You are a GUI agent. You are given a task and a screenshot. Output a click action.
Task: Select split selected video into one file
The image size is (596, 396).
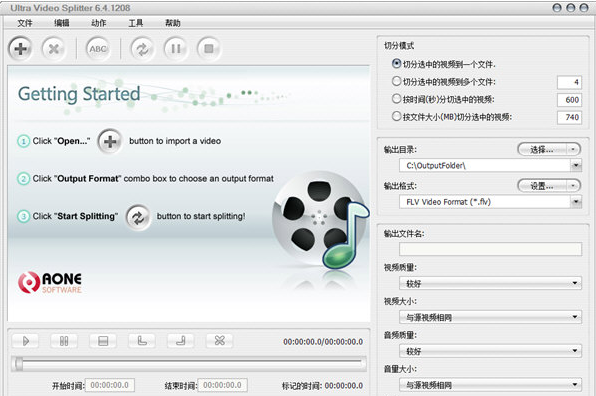(396, 63)
